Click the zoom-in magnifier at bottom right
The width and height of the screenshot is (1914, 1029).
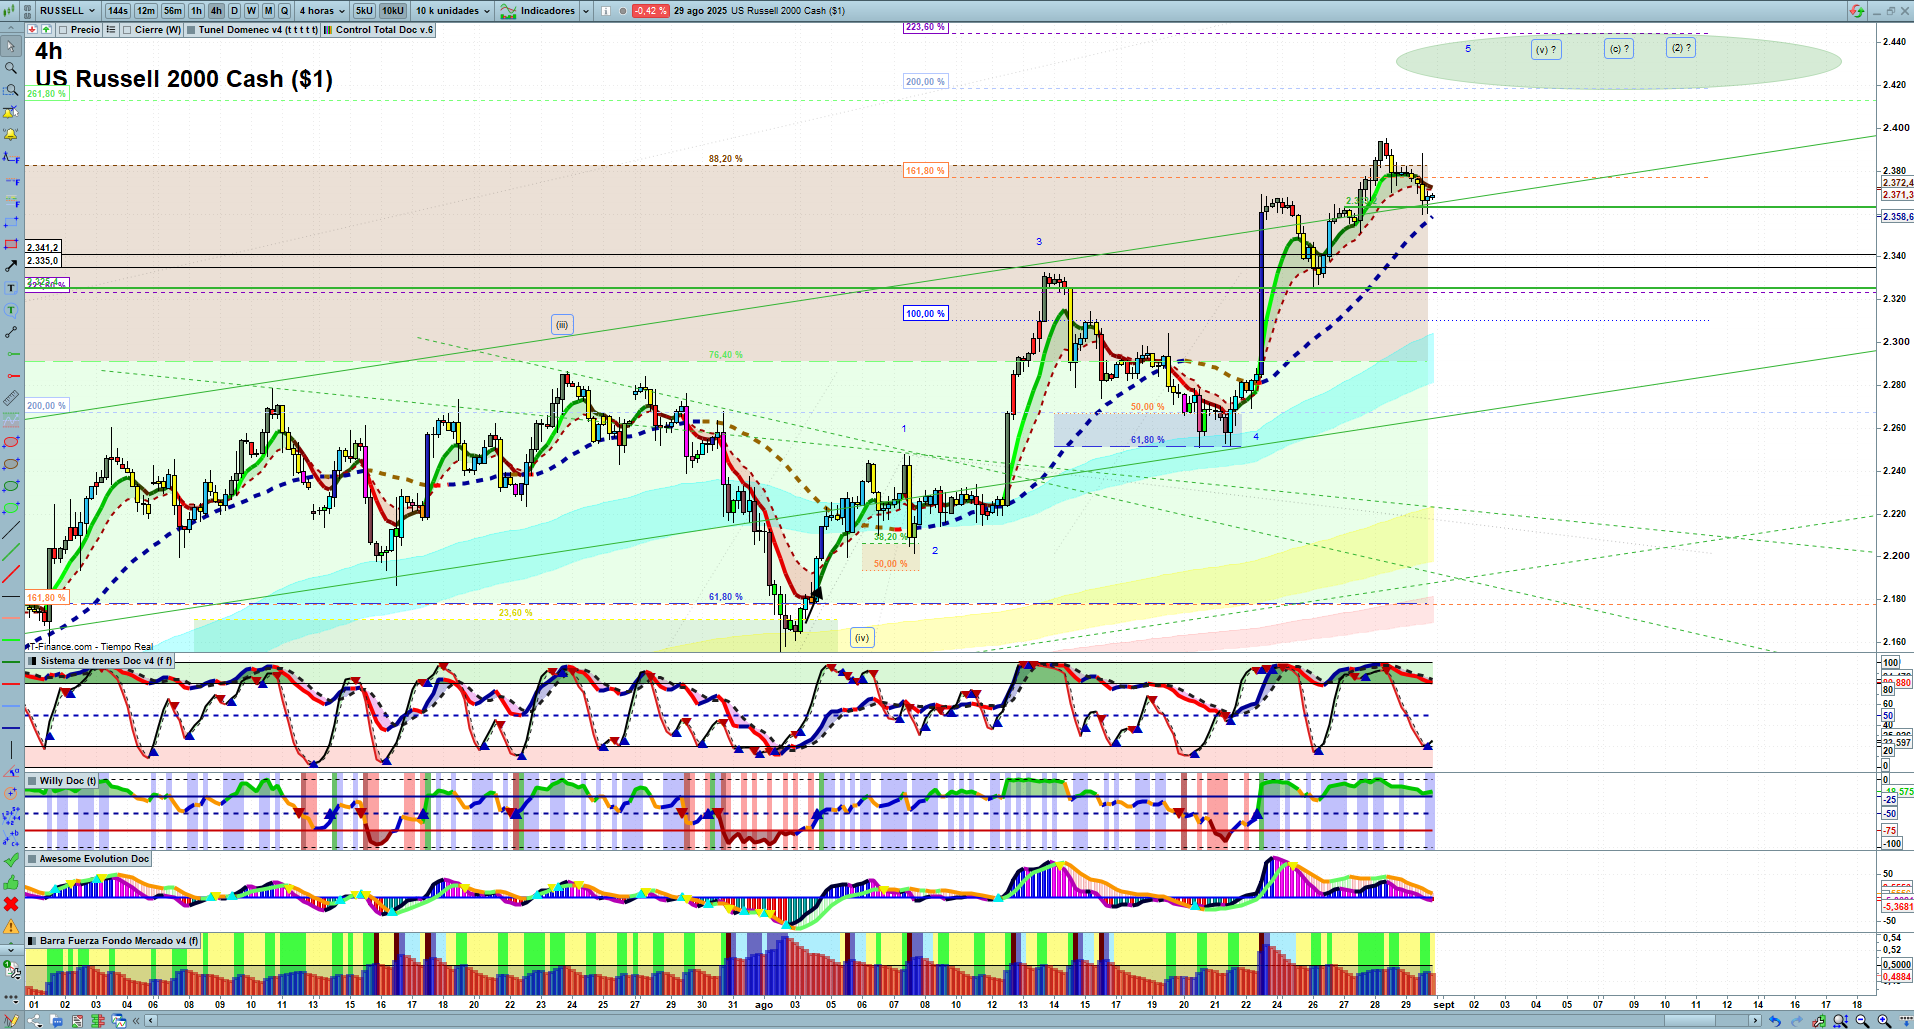(1884, 1021)
